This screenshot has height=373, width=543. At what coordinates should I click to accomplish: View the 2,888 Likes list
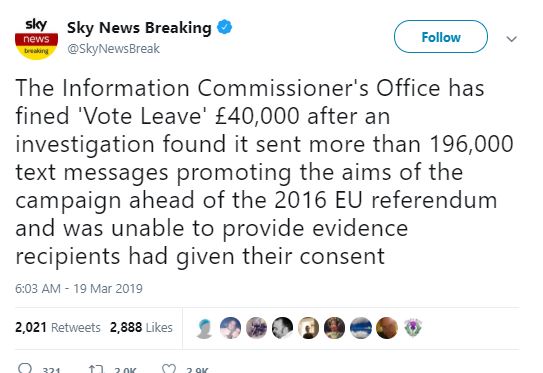click(x=141, y=328)
